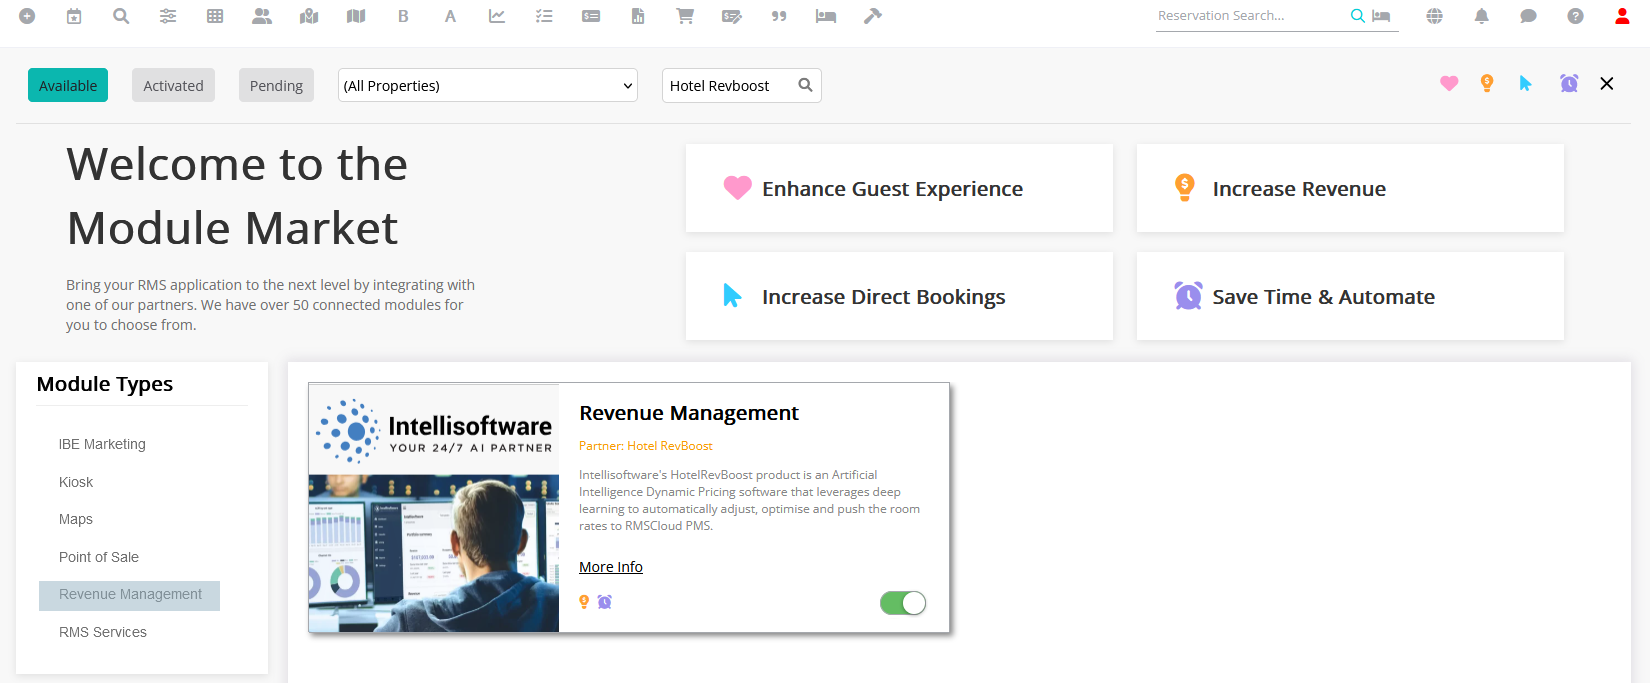Click the shopping cart icon

[x=685, y=16]
